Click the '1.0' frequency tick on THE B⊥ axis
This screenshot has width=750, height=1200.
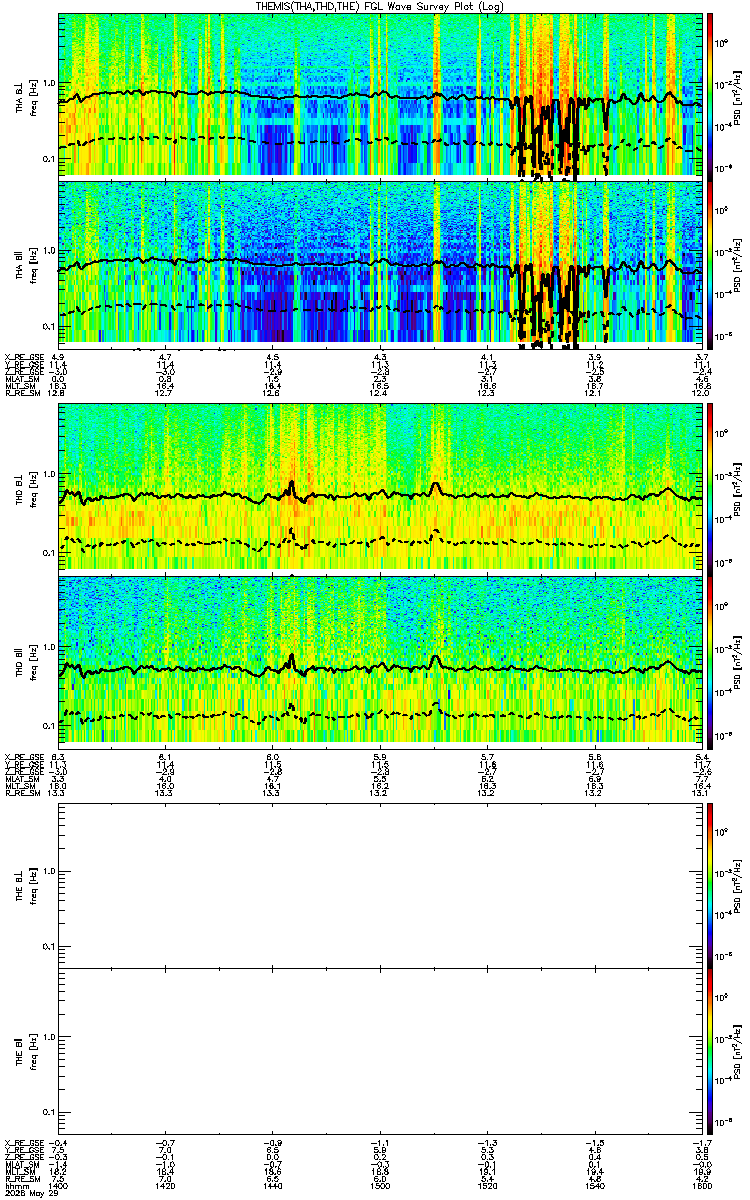tap(48, 872)
